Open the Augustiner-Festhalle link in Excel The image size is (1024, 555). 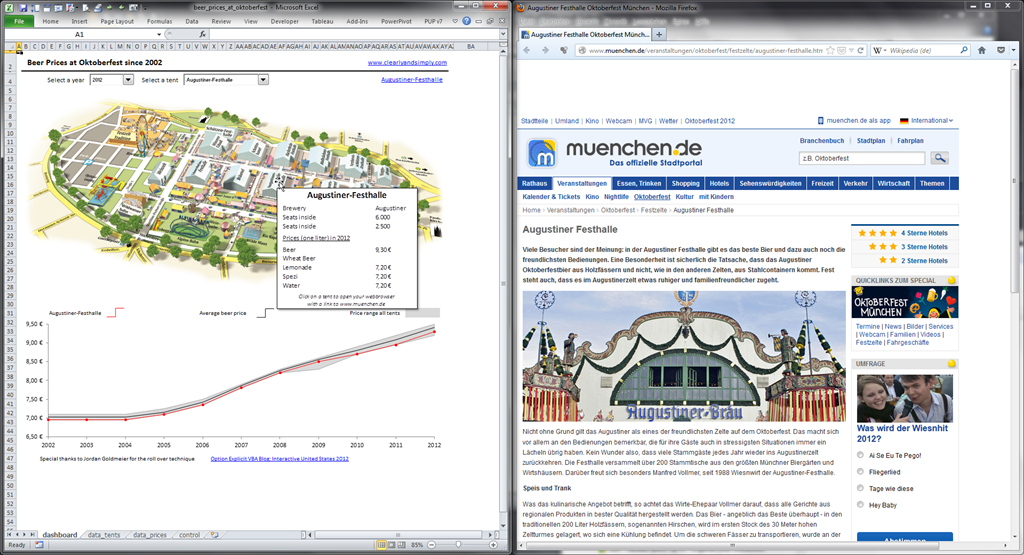411,80
